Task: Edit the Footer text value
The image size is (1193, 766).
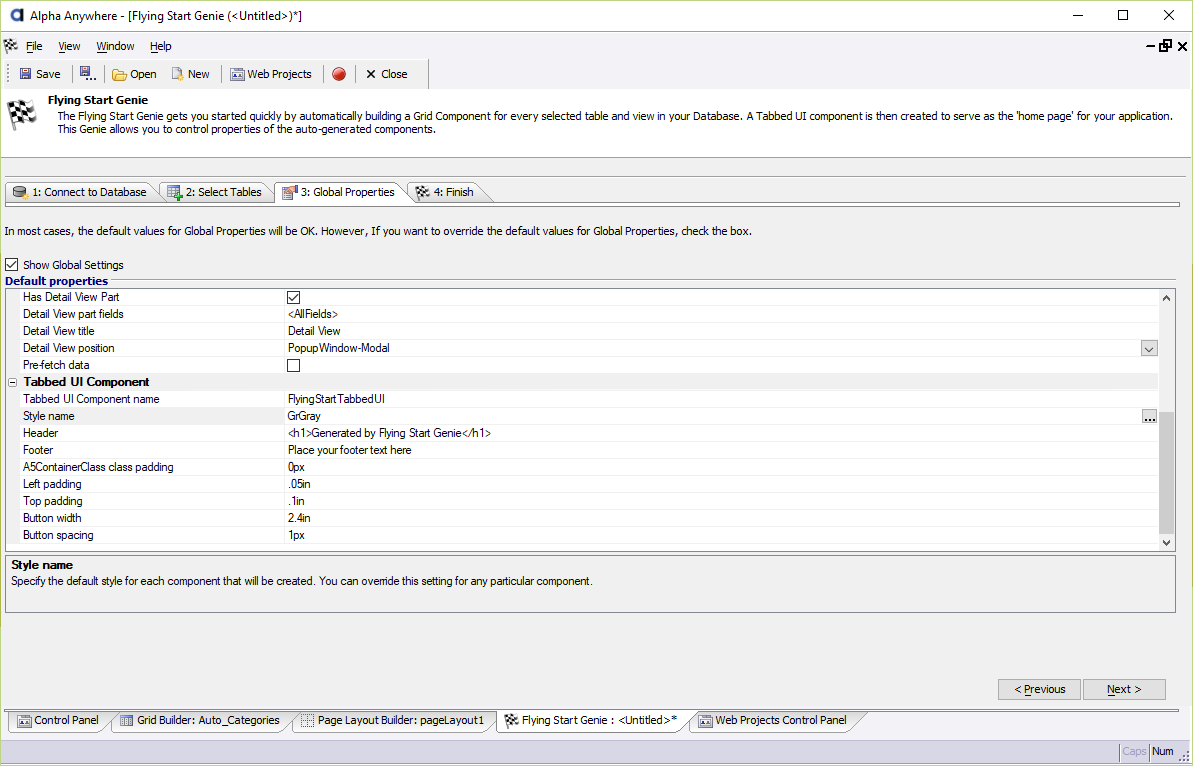Action: tap(720, 450)
